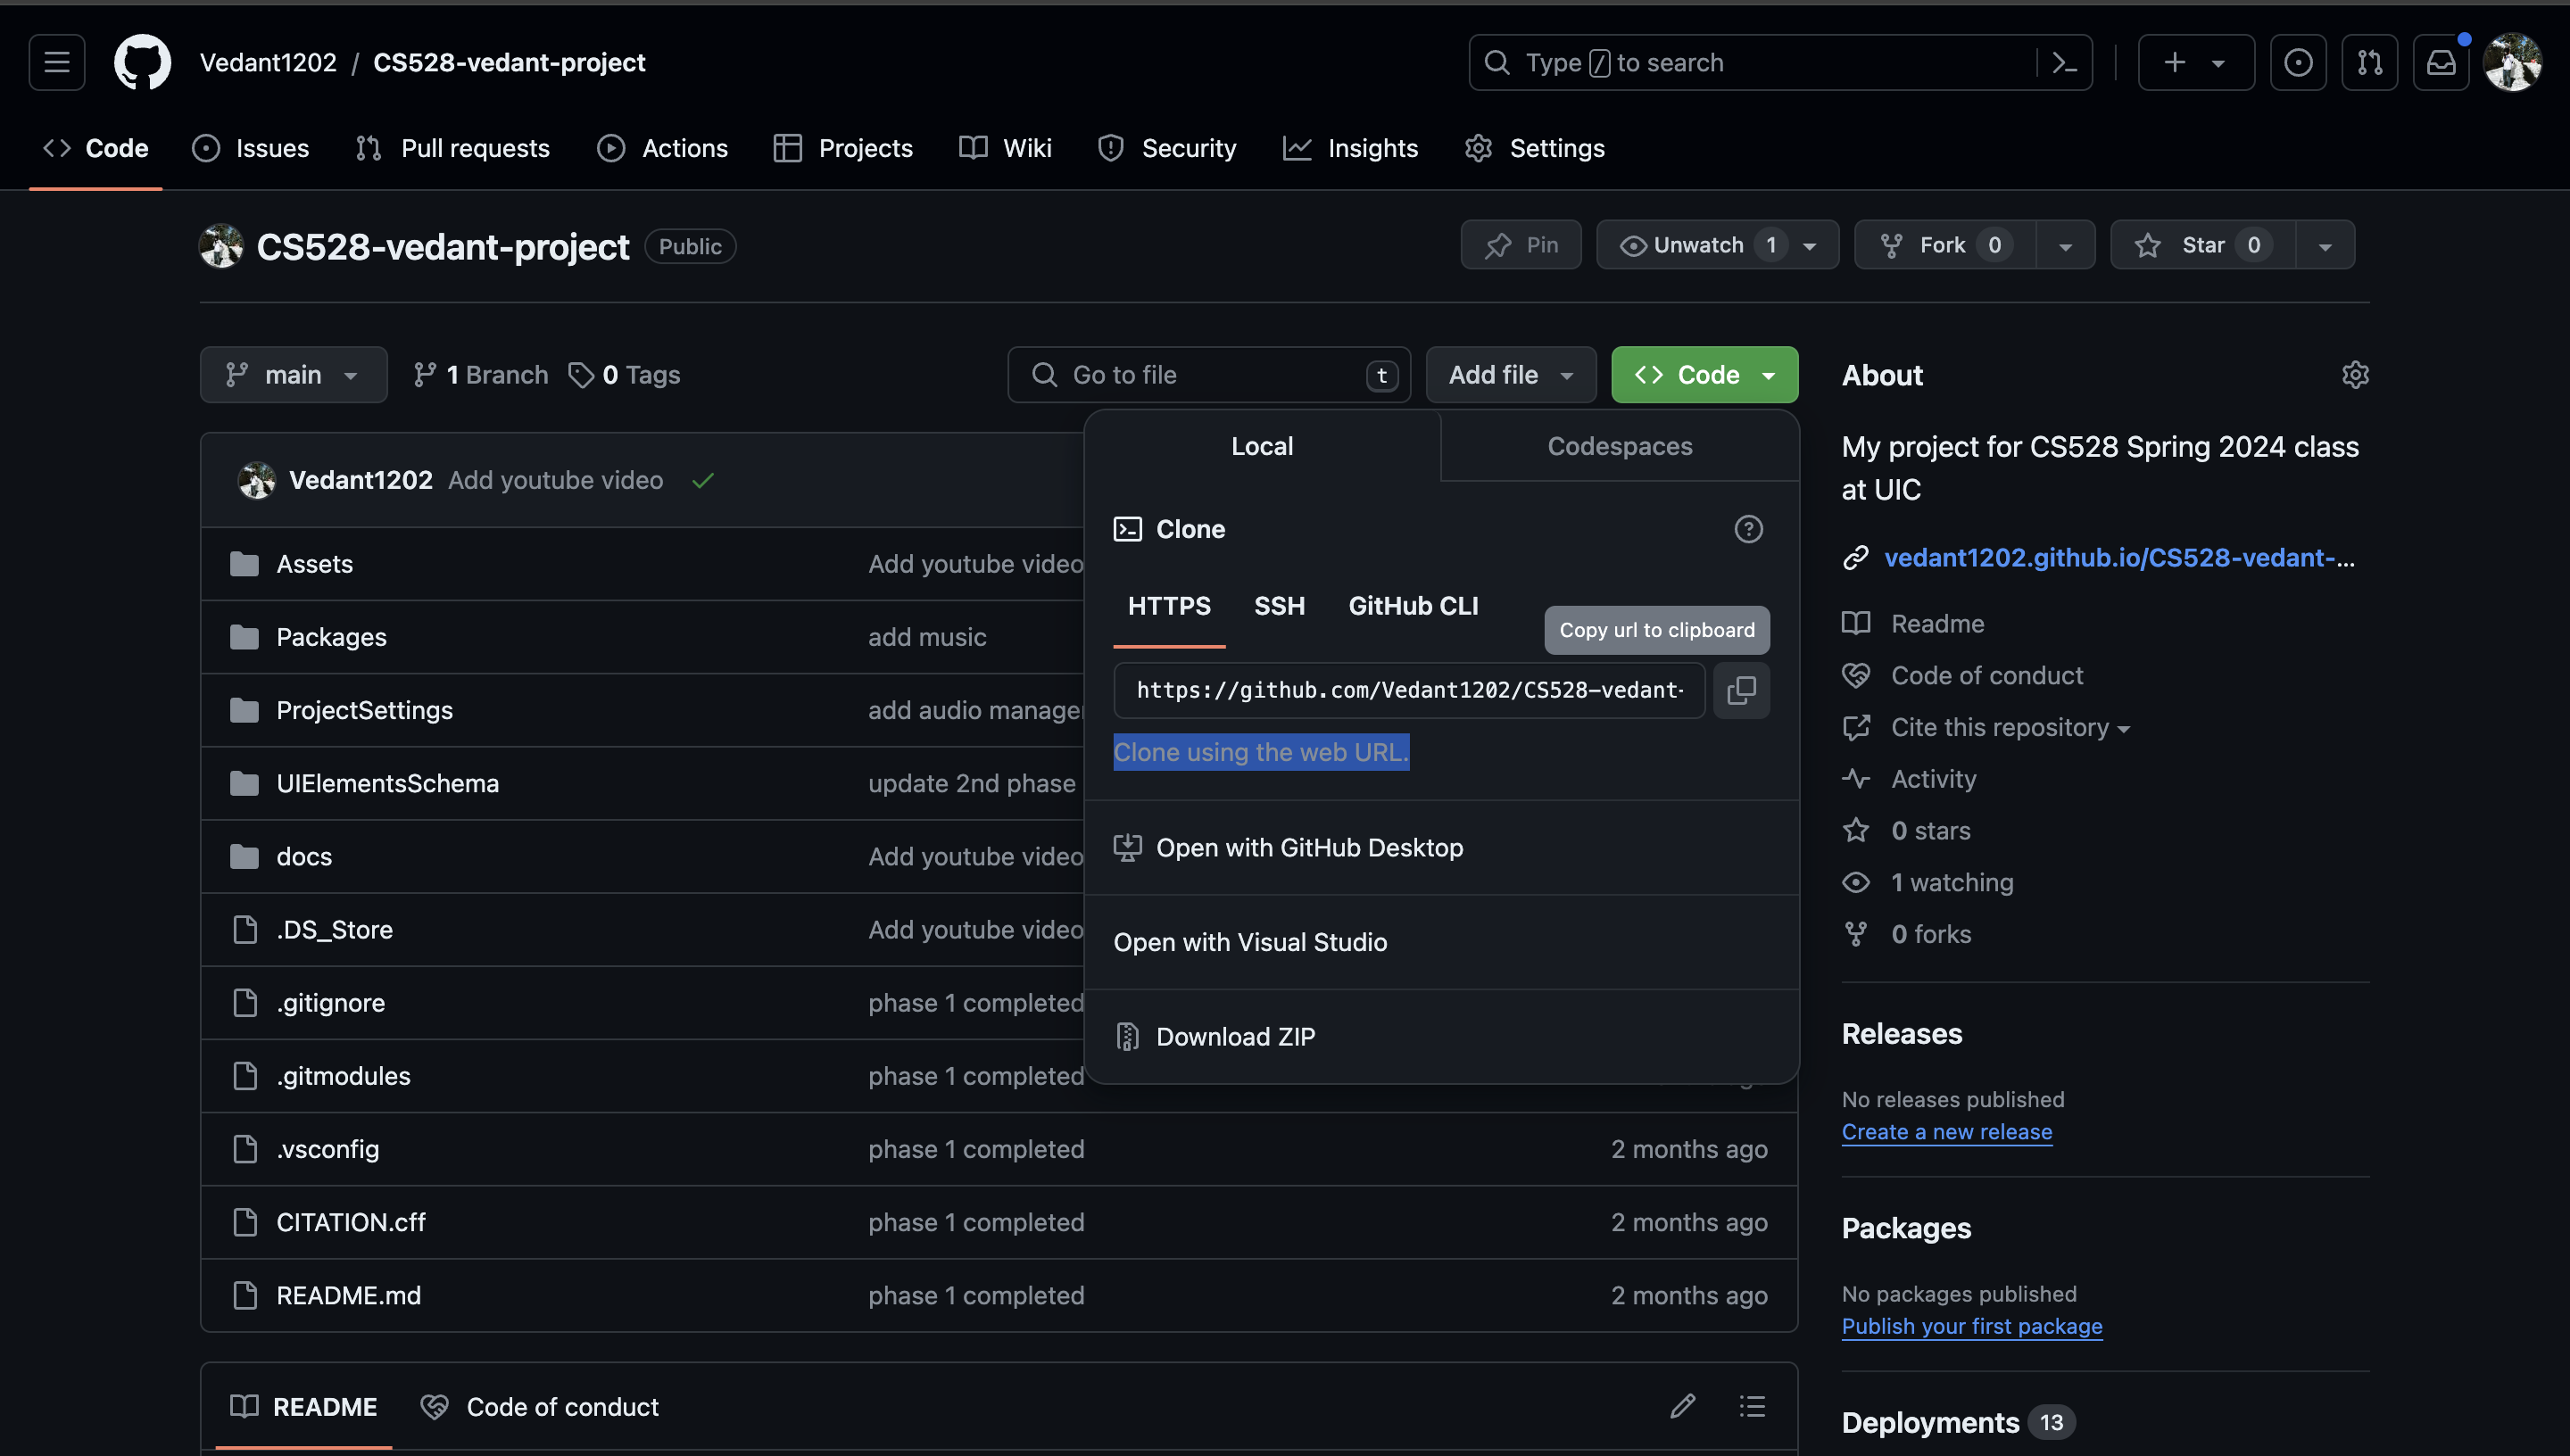
Task: Open the Add file dropdown
Action: point(1511,375)
